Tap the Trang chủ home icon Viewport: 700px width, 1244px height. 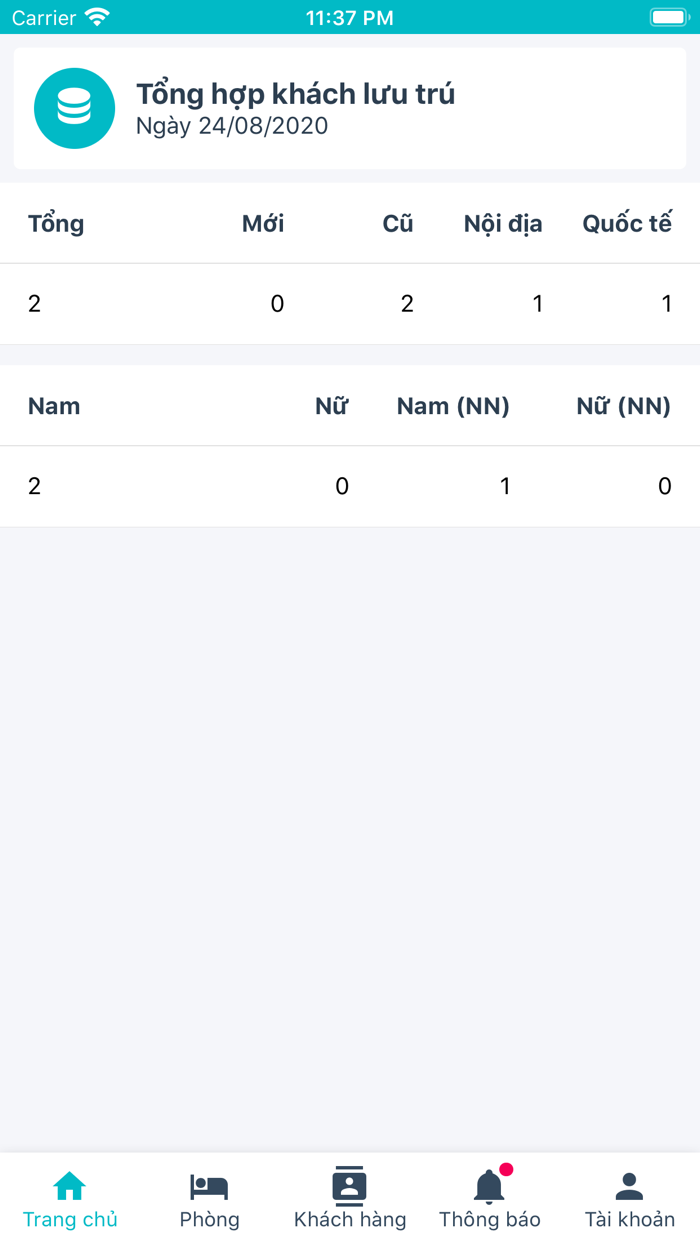(x=70, y=1186)
